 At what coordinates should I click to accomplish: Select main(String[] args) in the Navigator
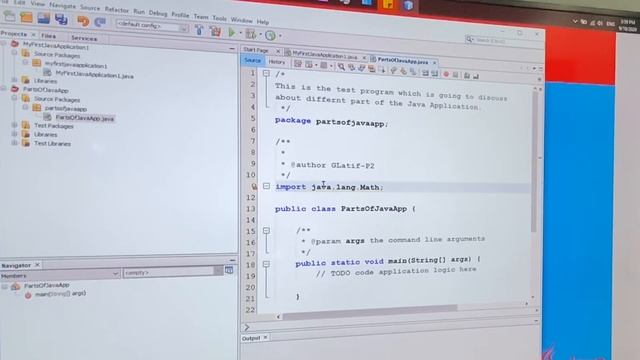point(60,293)
